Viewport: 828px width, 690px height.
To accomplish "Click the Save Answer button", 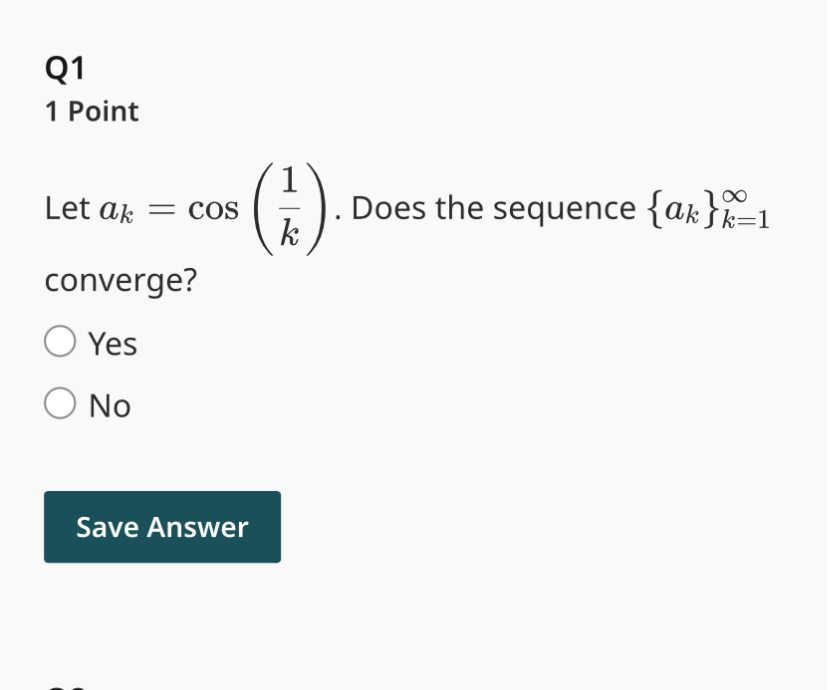I will coord(162,527).
